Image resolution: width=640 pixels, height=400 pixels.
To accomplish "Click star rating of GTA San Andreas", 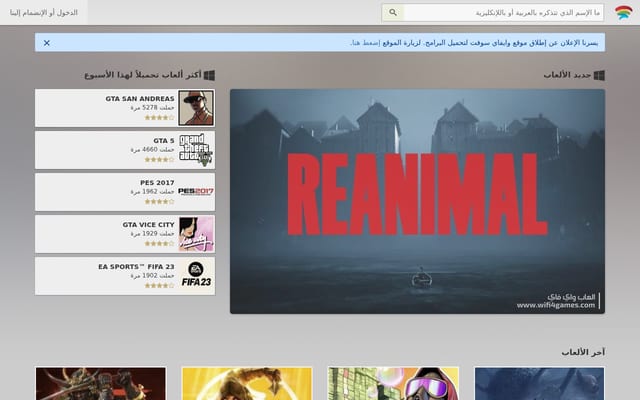I will coord(159,118).
